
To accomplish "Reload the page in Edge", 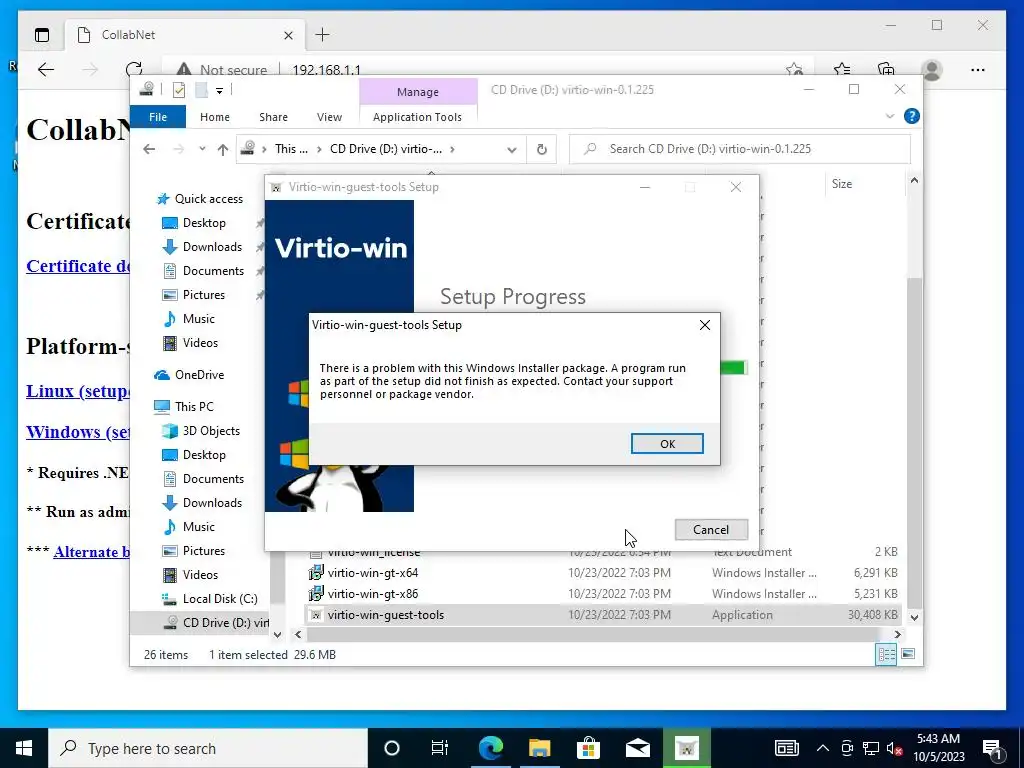I will click(x=134, y=69).
